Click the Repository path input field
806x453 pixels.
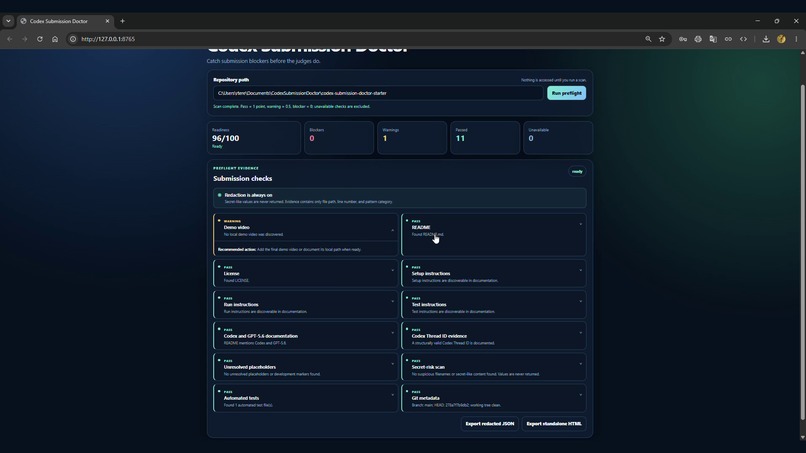click(x=378, y=93)
